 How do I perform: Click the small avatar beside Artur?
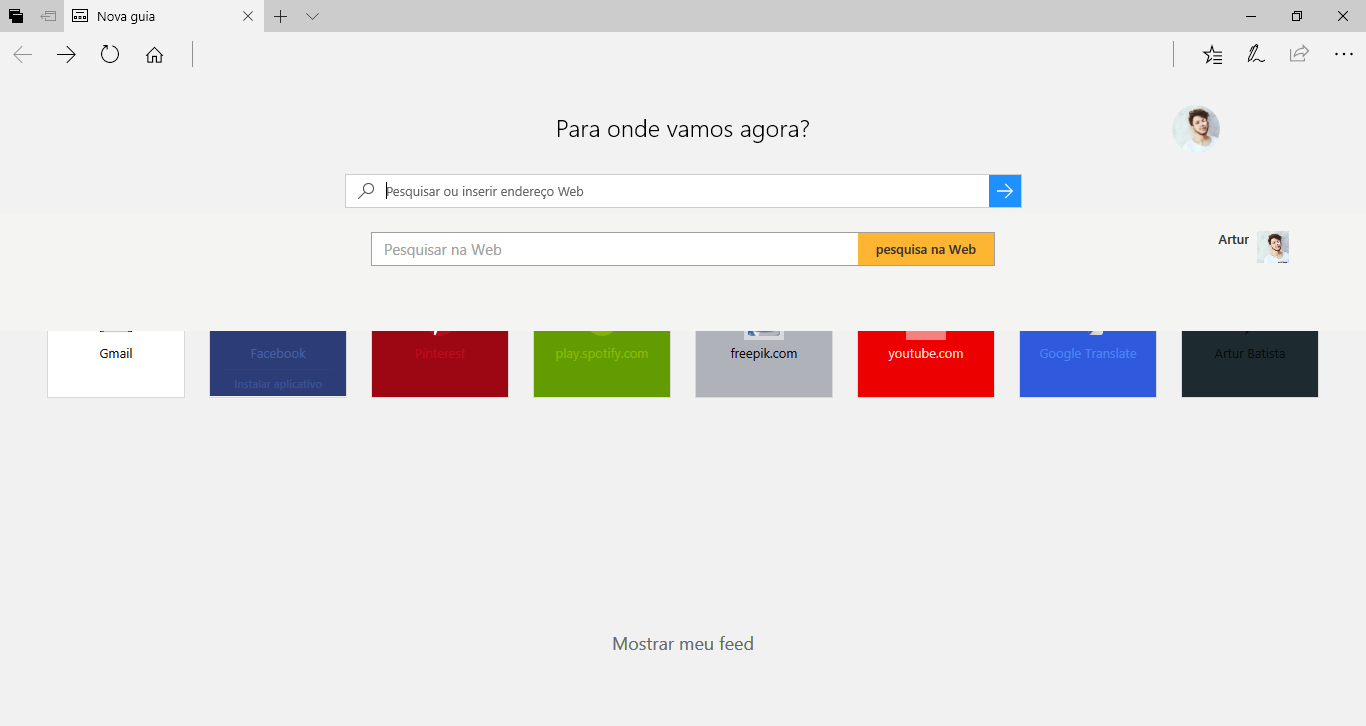(x=1273, y=247)
